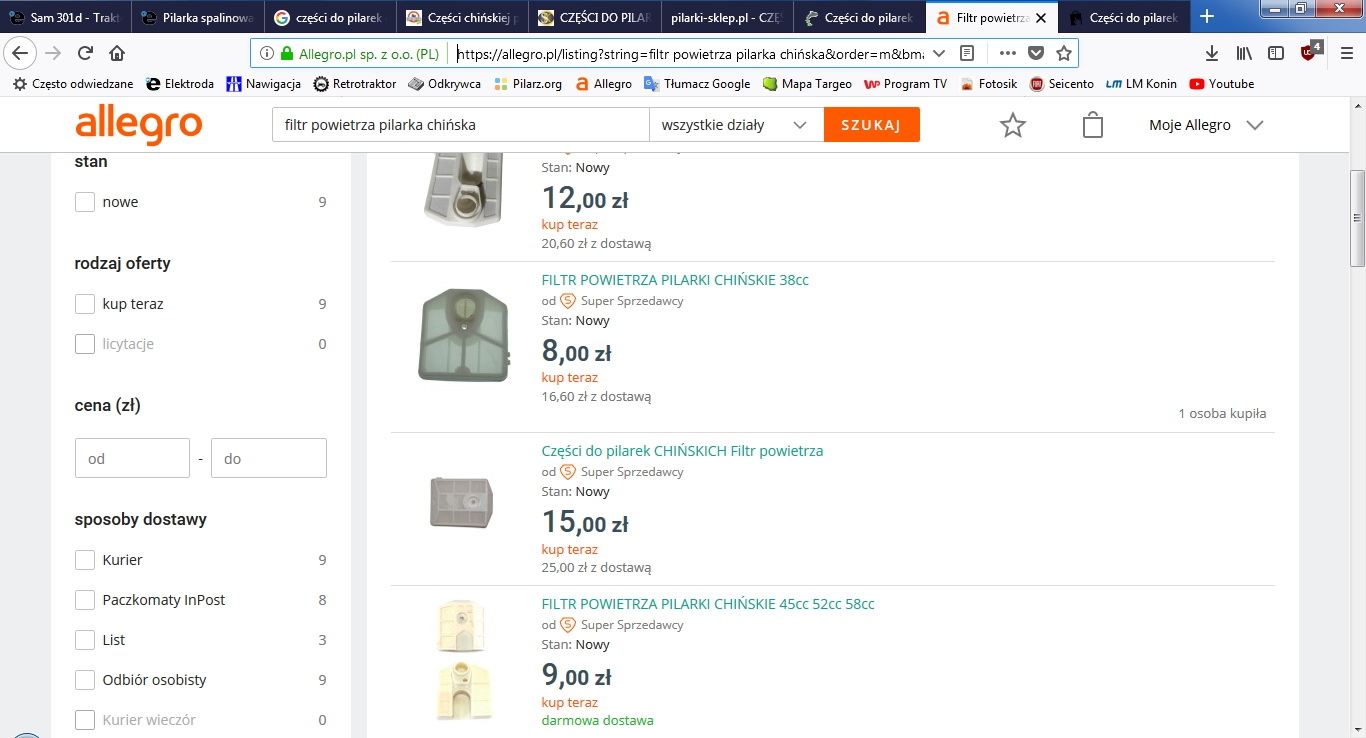1366x738 pixels.
Task: Click the scrollbar up arrow
Action: pos(1357,105)
